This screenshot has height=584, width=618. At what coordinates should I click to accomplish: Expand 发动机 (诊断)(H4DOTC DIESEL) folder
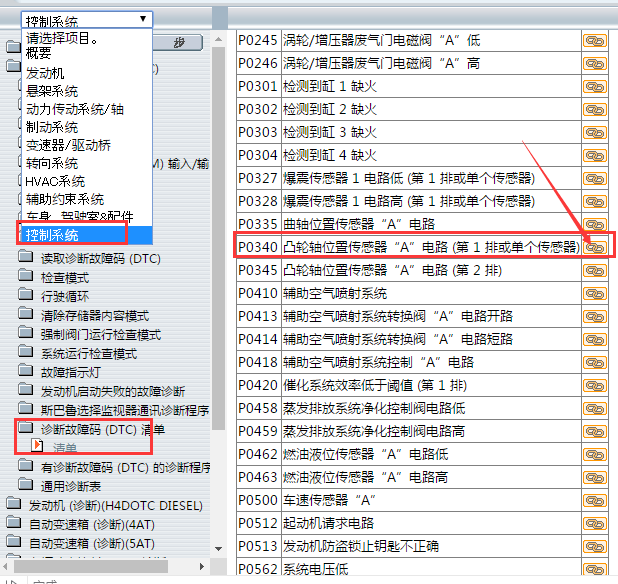pyautogui.click(x=14, y=502)
